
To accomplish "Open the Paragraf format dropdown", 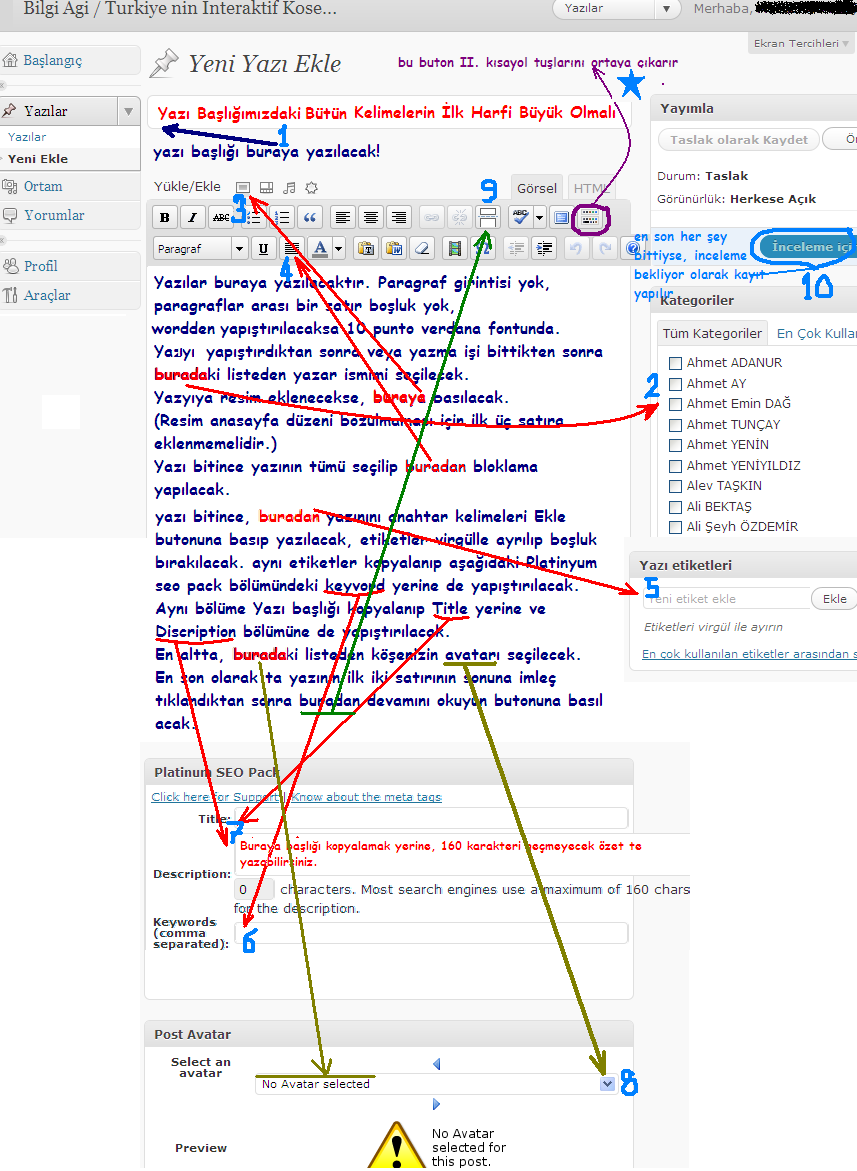I will [x=201, y=248].
